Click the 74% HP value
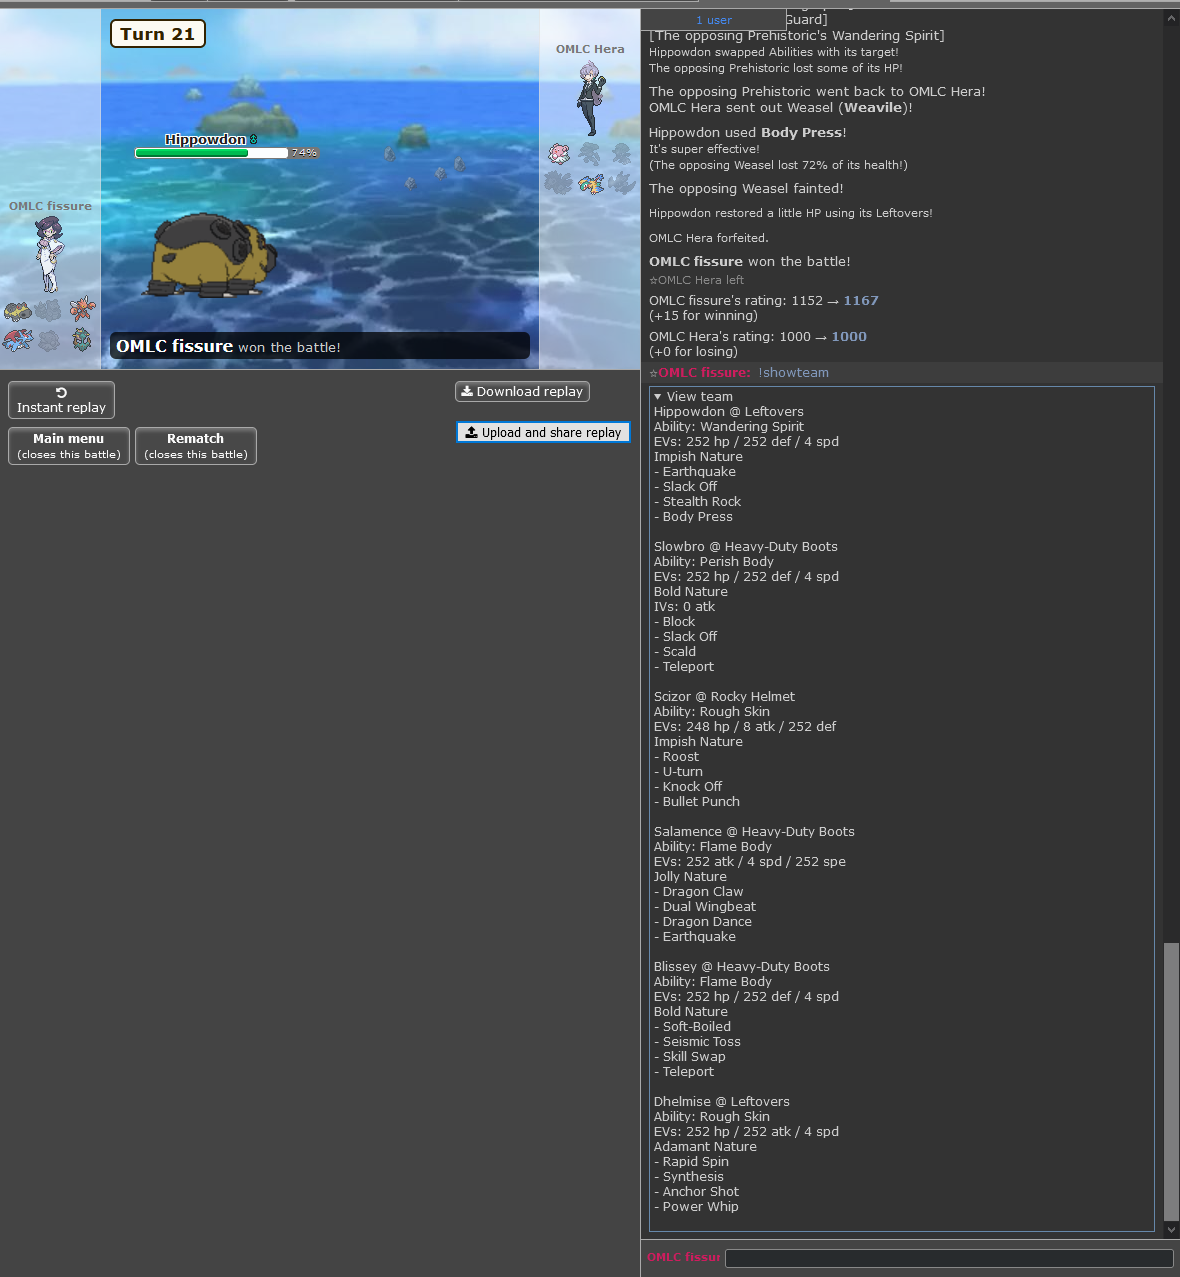Image resolution: width=1180 pixels, height=1277 pixels. point(305,153)
